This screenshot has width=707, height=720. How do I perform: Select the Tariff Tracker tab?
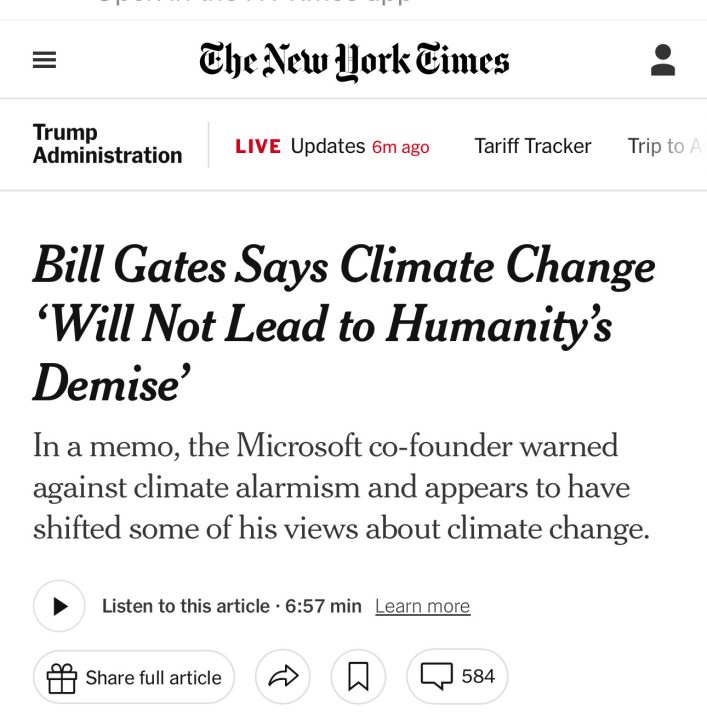tap(533, 146)
